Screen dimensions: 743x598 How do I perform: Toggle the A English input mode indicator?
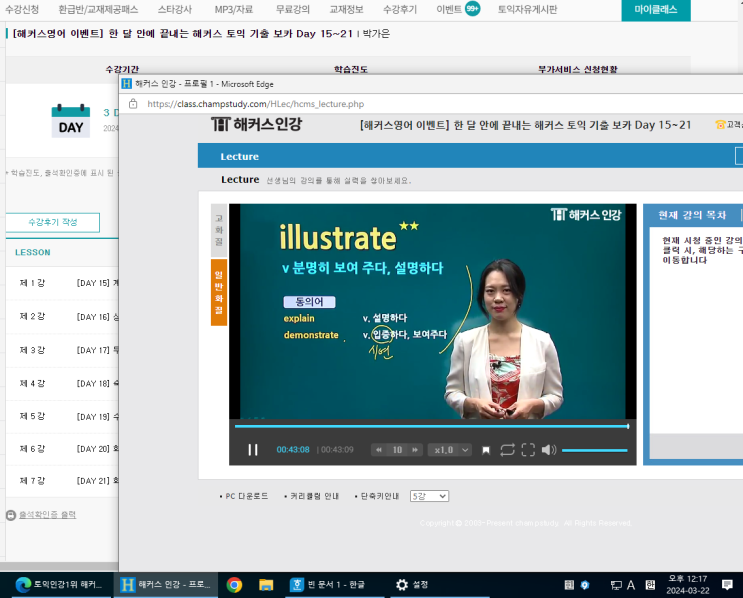[x=631, y=585]
